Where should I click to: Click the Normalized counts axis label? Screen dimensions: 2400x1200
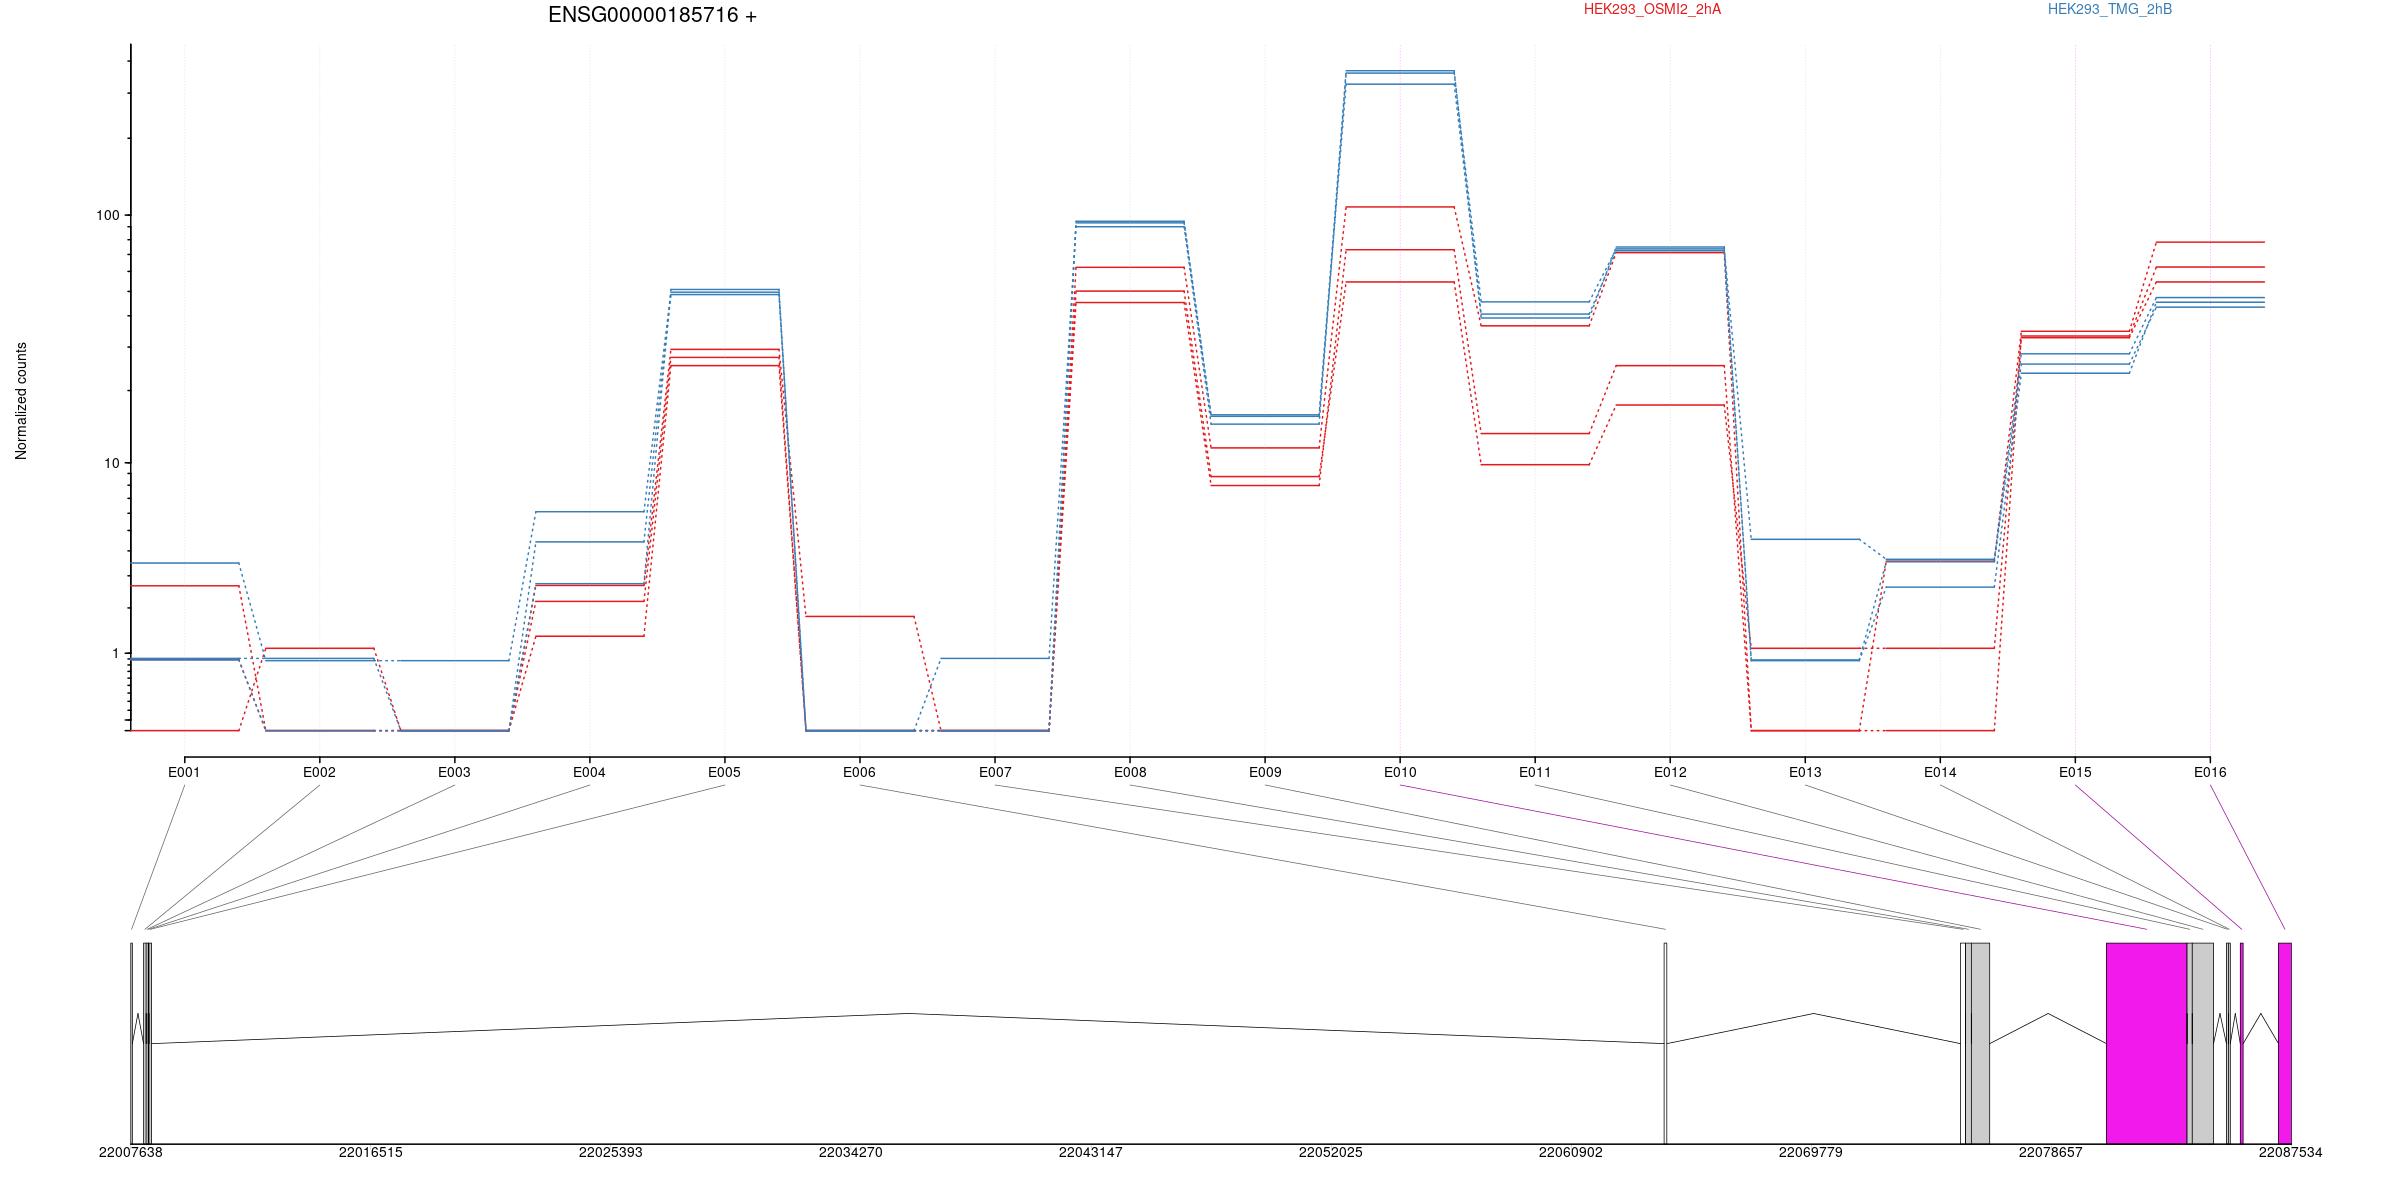click(x=21, y=400)
